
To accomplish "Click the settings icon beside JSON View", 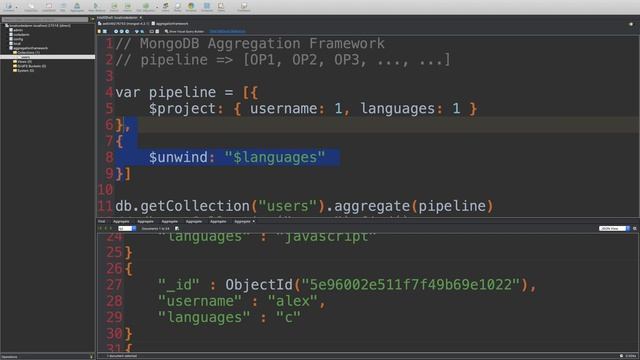I will (x=635, y=229).
